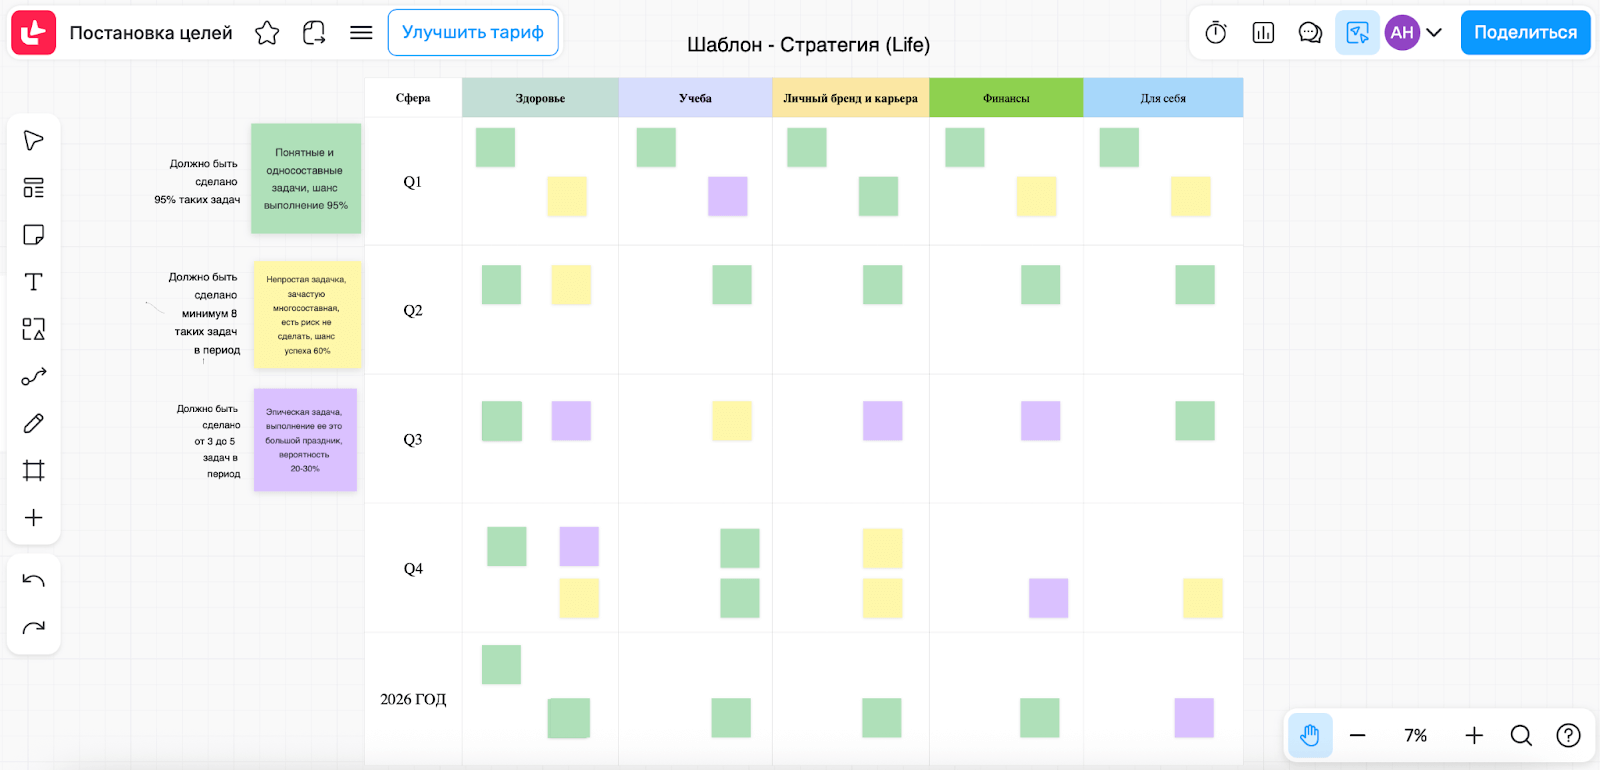Select the purple sticky note in legend
Viewport: 1600px width, 770px height.
coord(305,440)
